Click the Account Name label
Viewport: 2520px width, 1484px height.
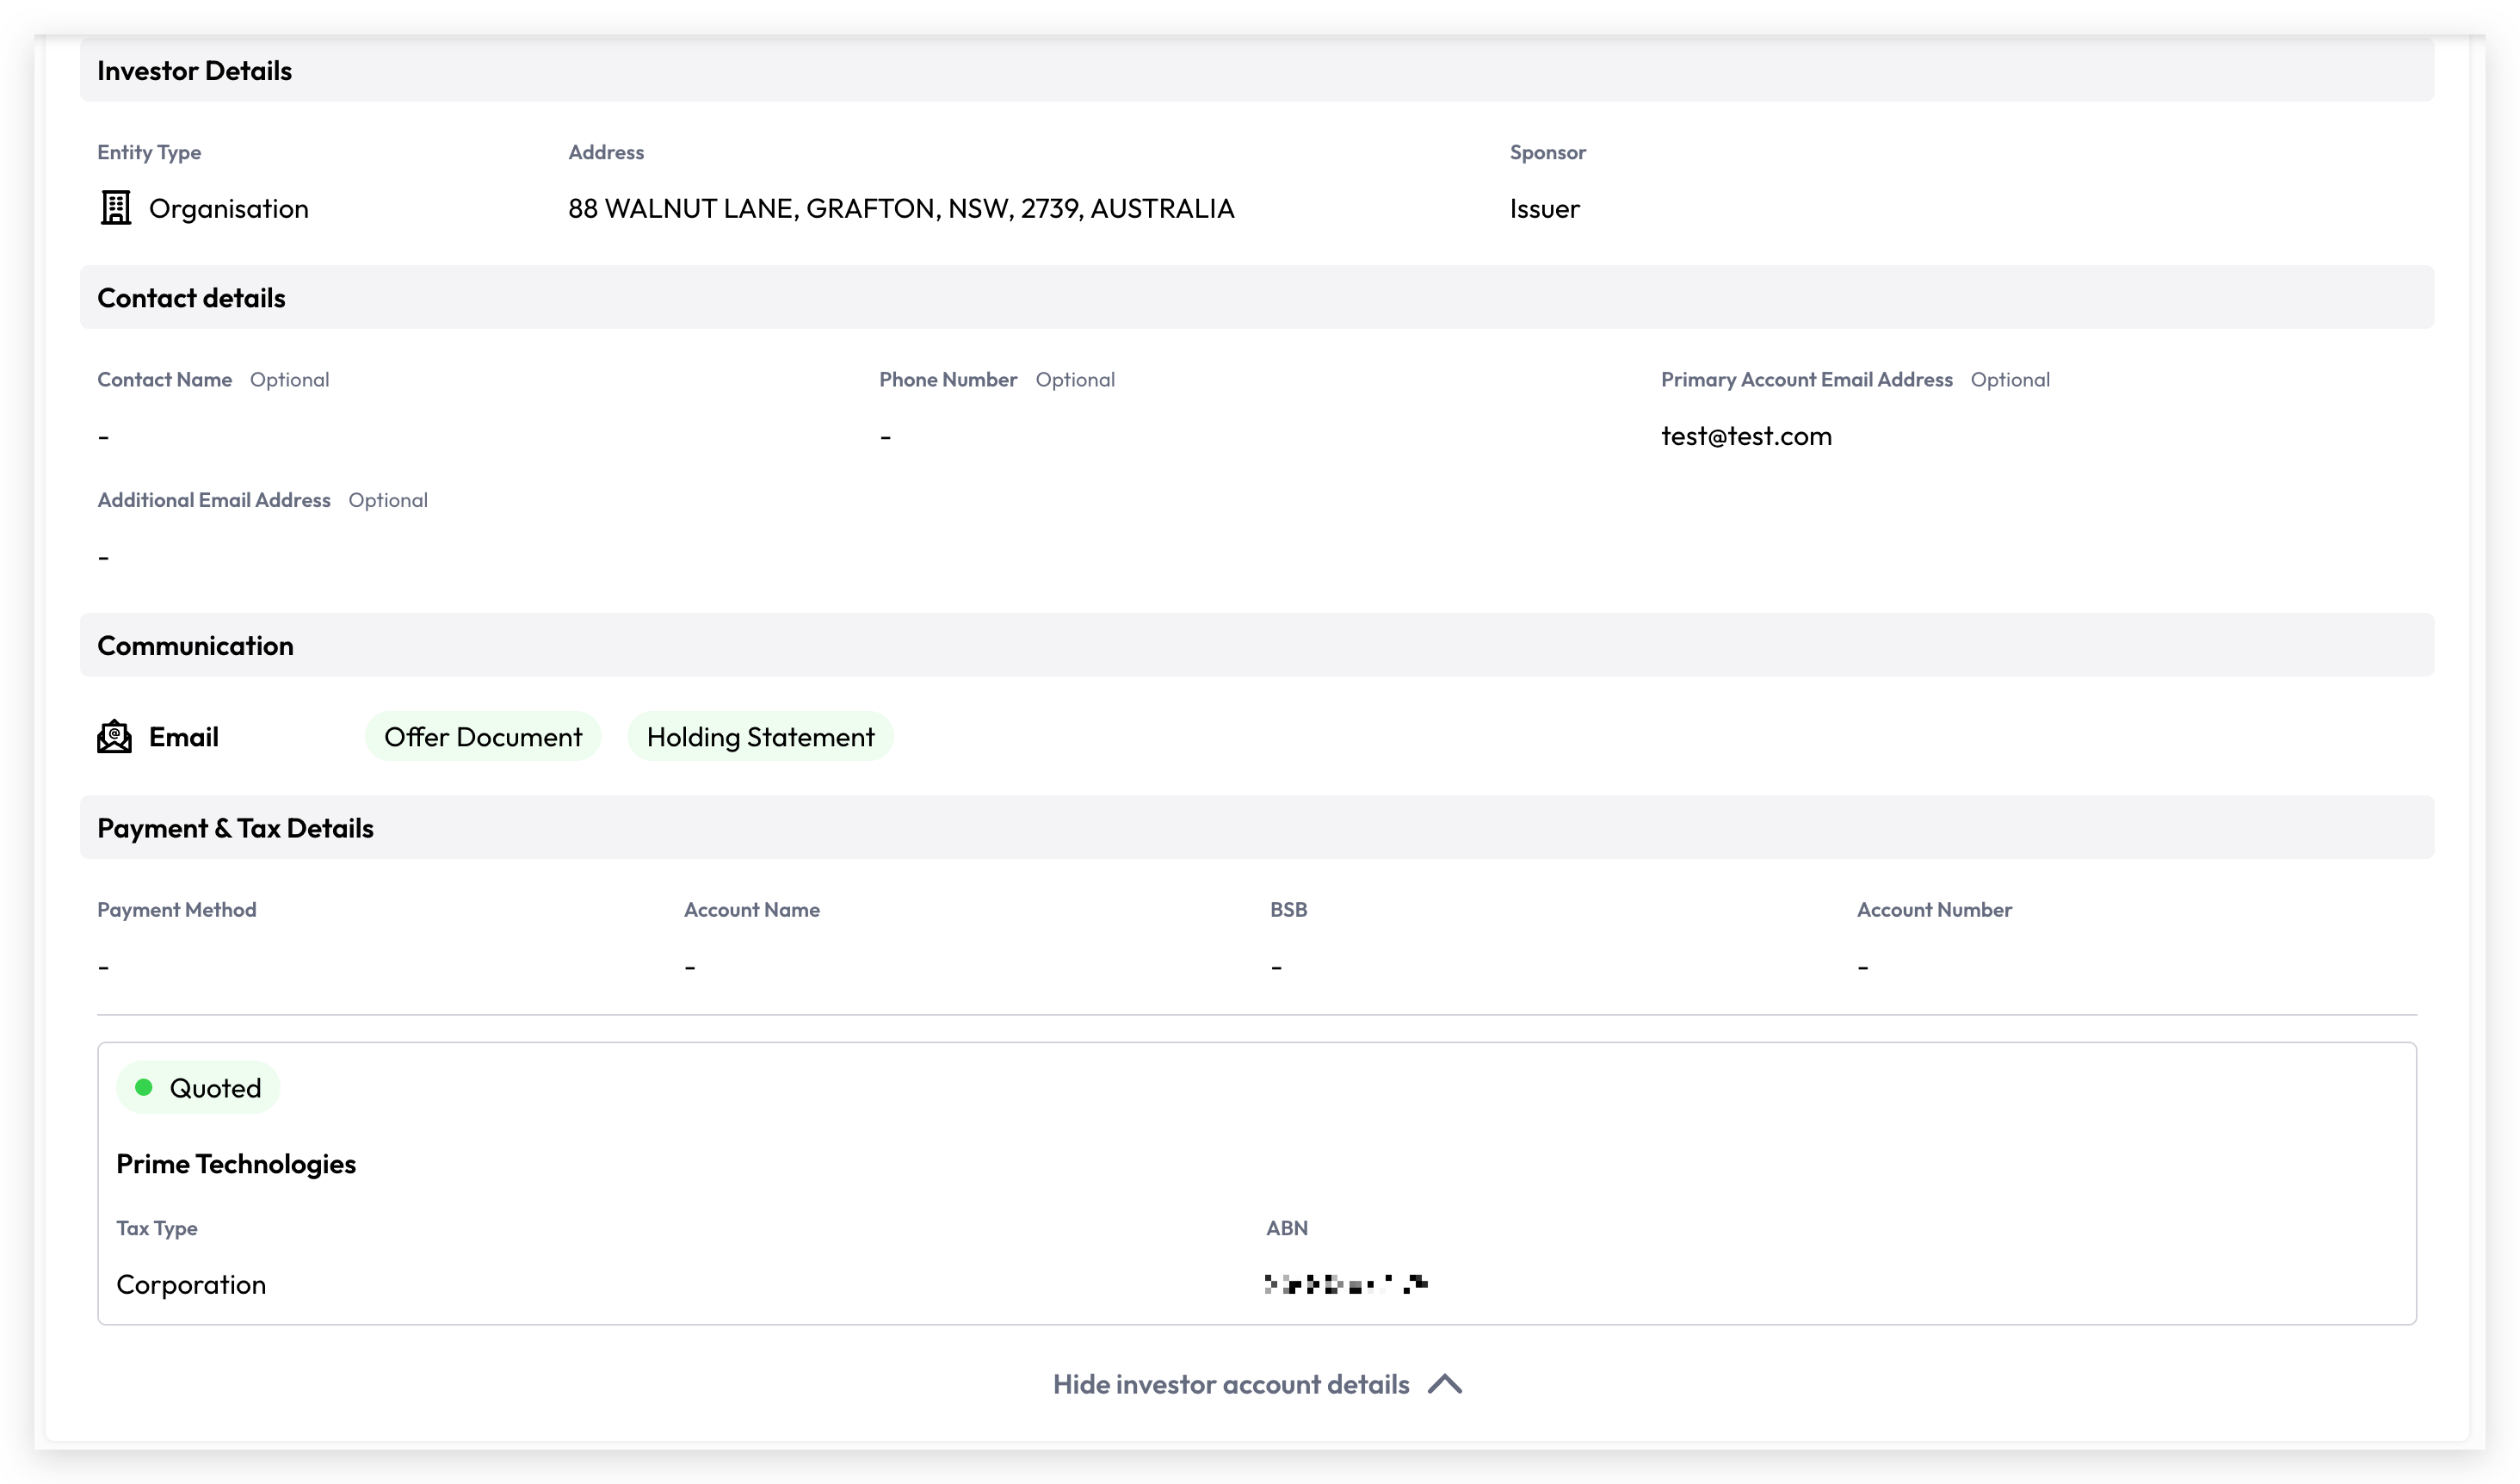coord(752,910)
